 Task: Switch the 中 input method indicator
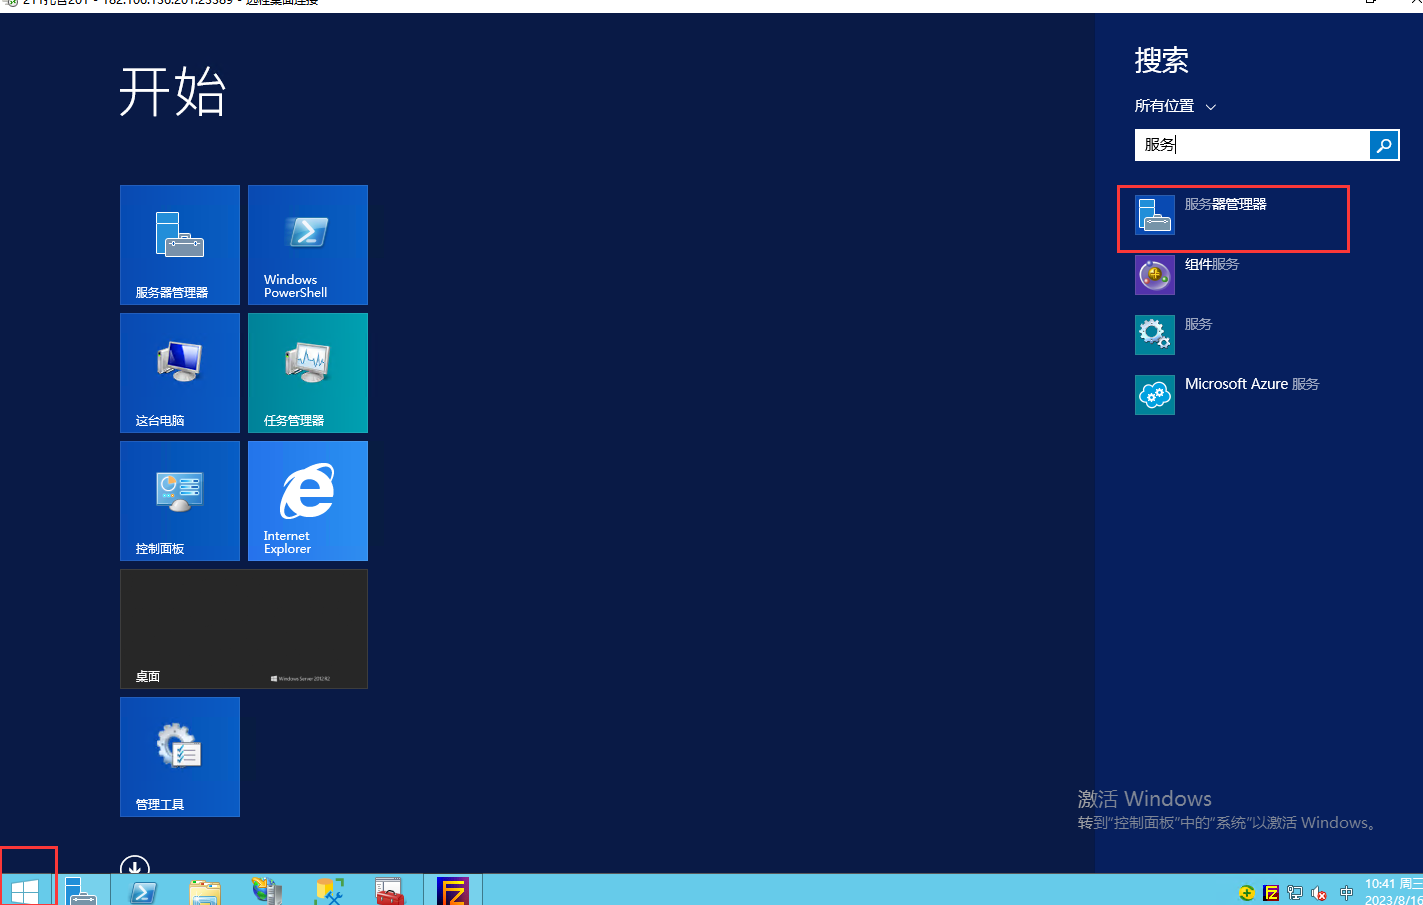click(1346, 893)
